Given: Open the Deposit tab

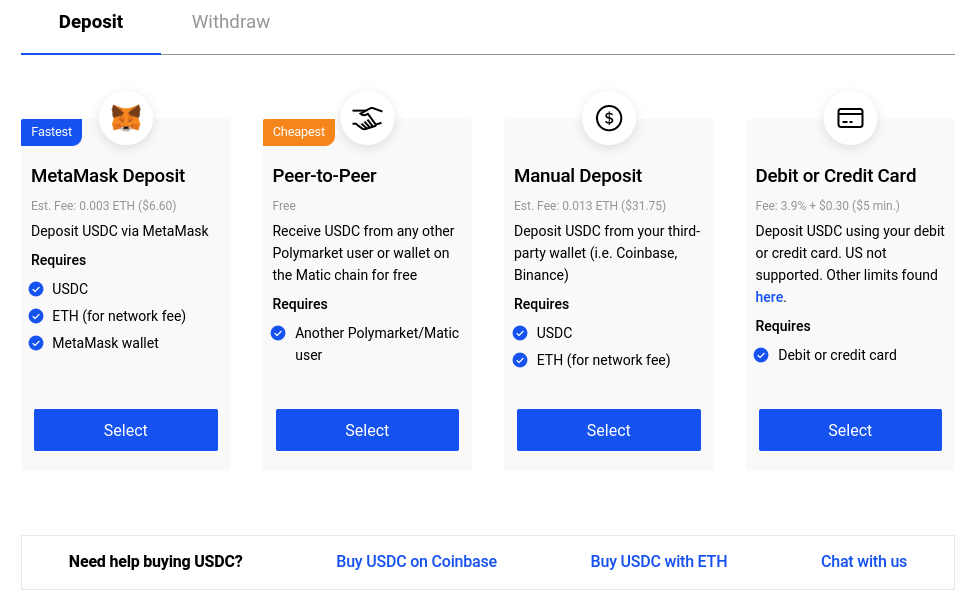Looking at the screenshot, I should click(x=91, y=22).
